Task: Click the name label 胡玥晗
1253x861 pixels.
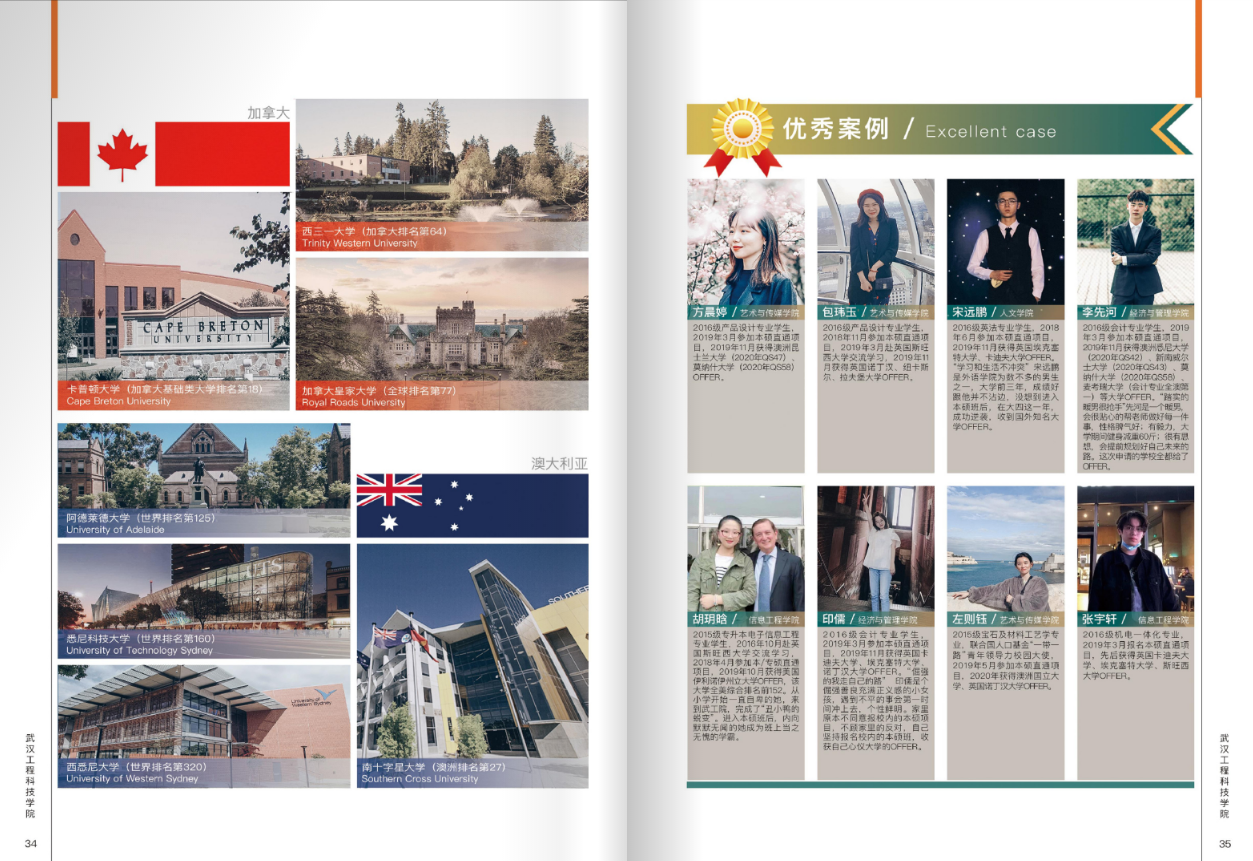Action: (710, 619)
